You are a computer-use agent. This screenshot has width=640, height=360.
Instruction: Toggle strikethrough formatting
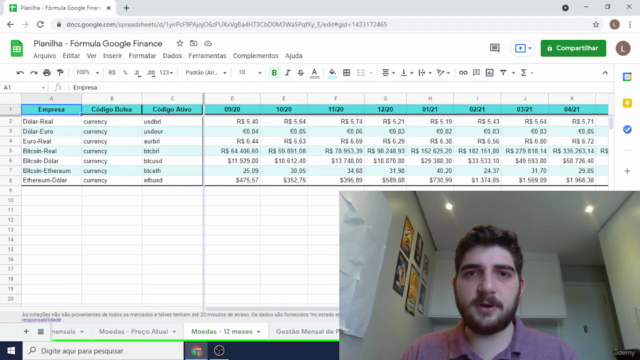point(300,73)
